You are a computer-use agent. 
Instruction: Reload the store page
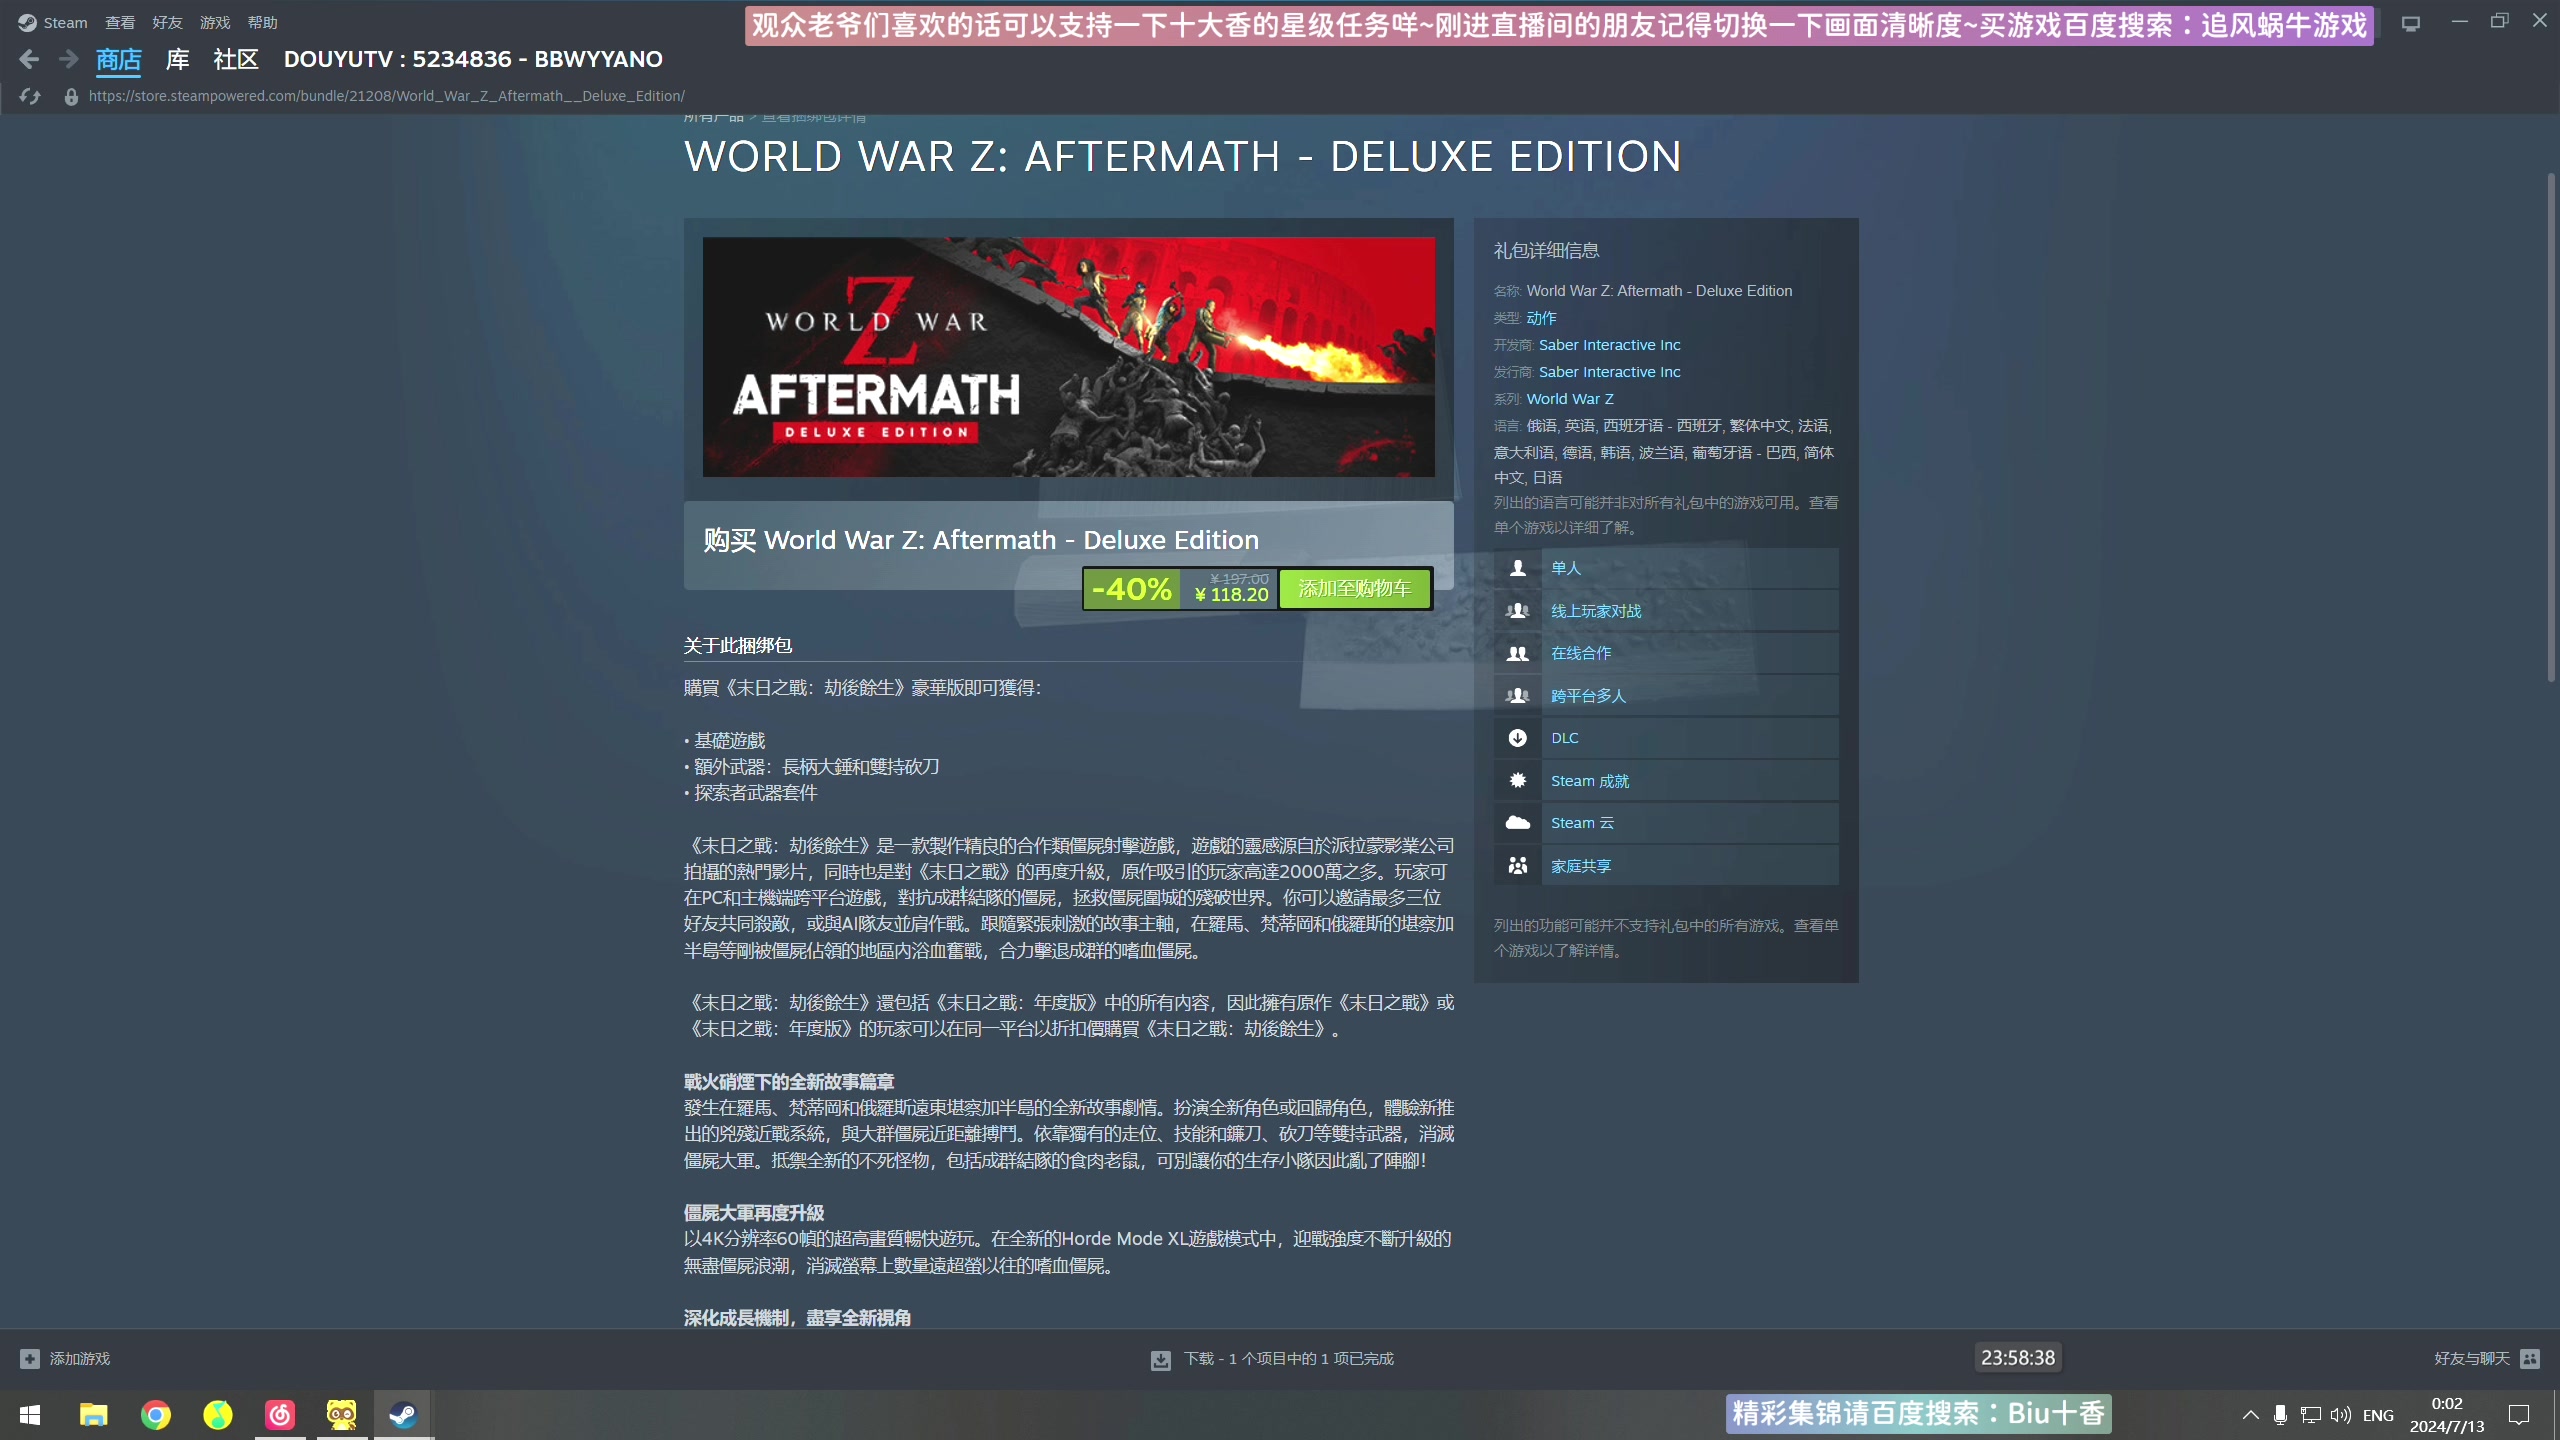[30, 96]
